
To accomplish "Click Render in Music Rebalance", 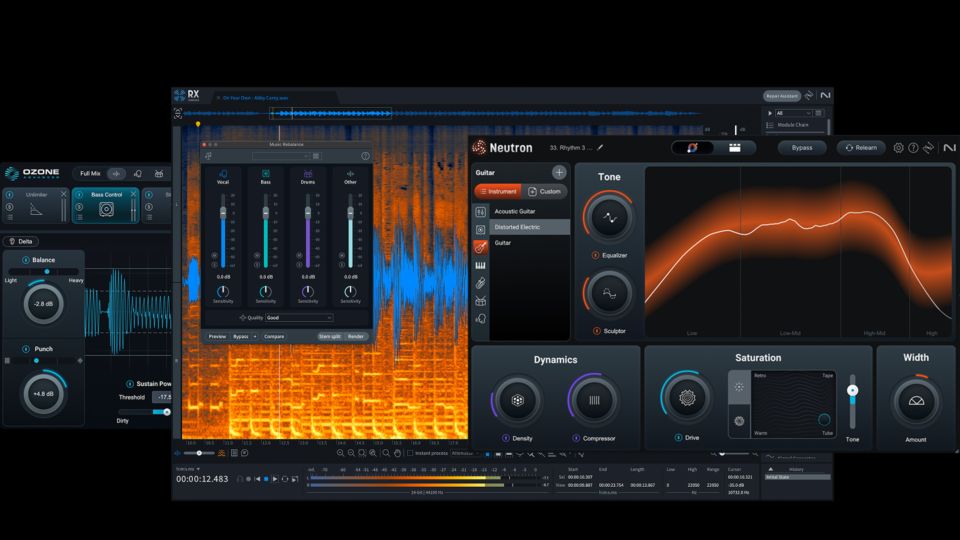I will (356, 336).
